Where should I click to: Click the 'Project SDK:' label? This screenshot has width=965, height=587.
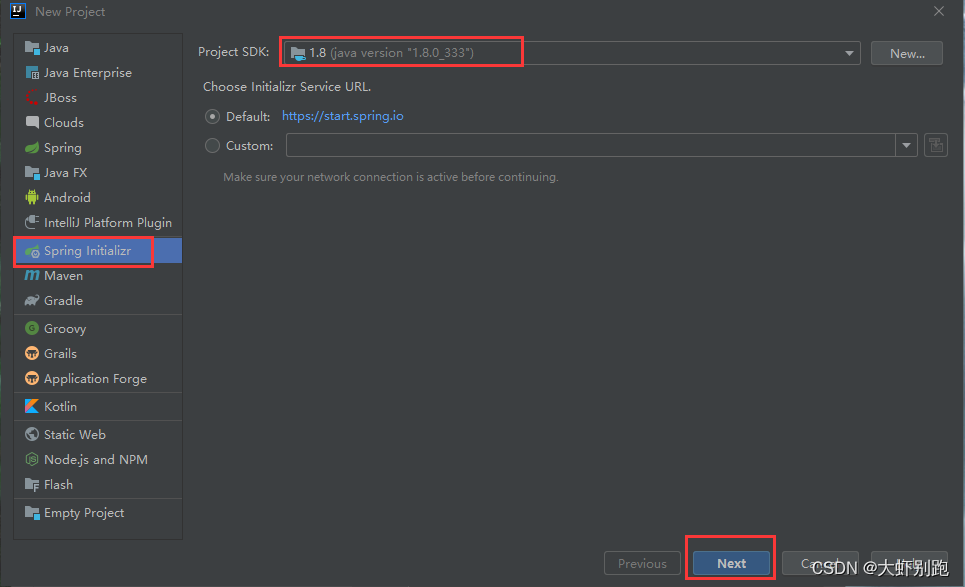pos(233,52)
